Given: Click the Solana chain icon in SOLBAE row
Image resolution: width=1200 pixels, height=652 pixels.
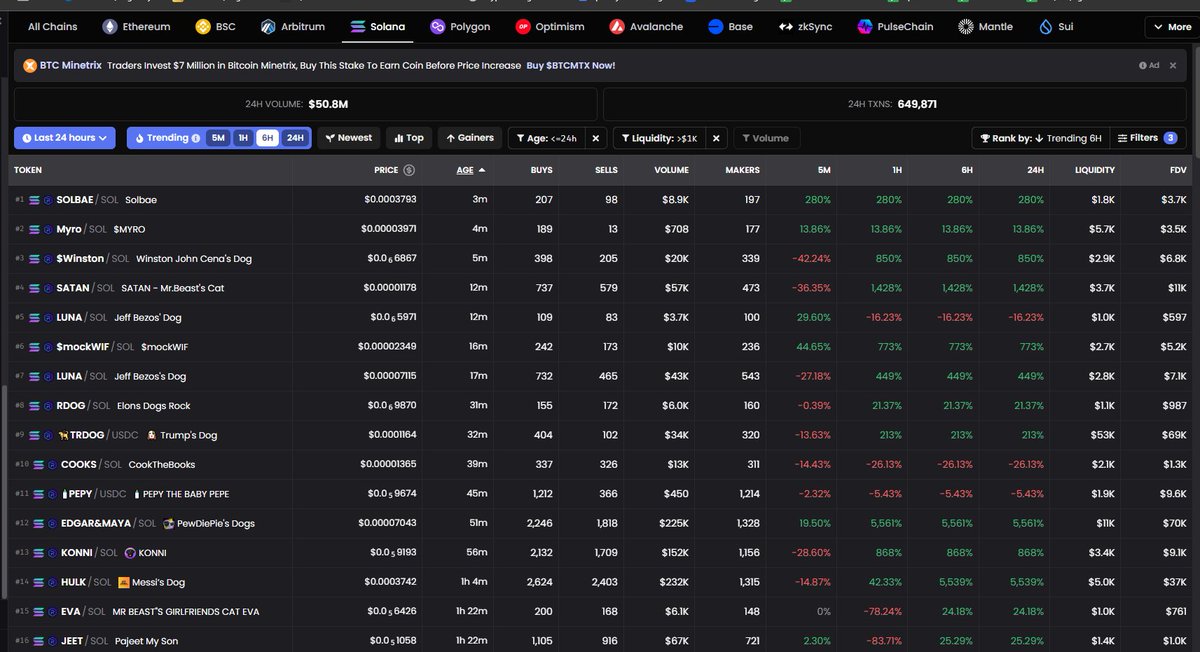Looking at the screenshot, I should point(35,200).
